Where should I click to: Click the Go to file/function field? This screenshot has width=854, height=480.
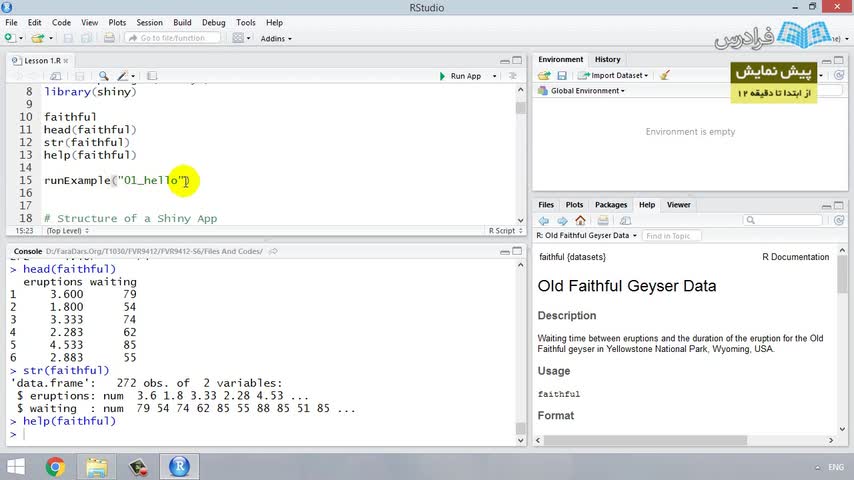[x=173, y=38]
